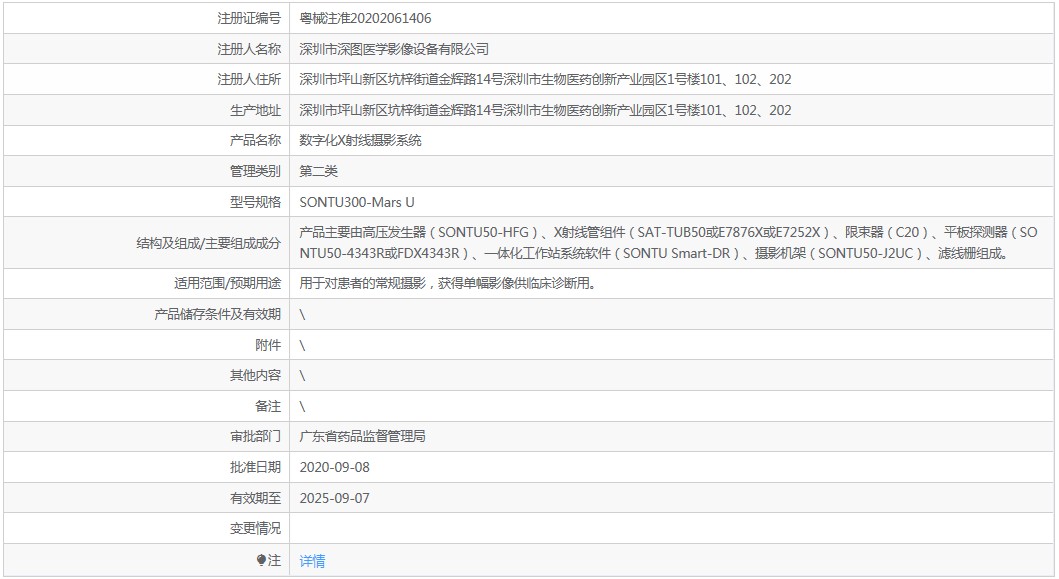1059x579 pixels.
Task: Click the 审批部门 label
Action: (x=255, y=436)
